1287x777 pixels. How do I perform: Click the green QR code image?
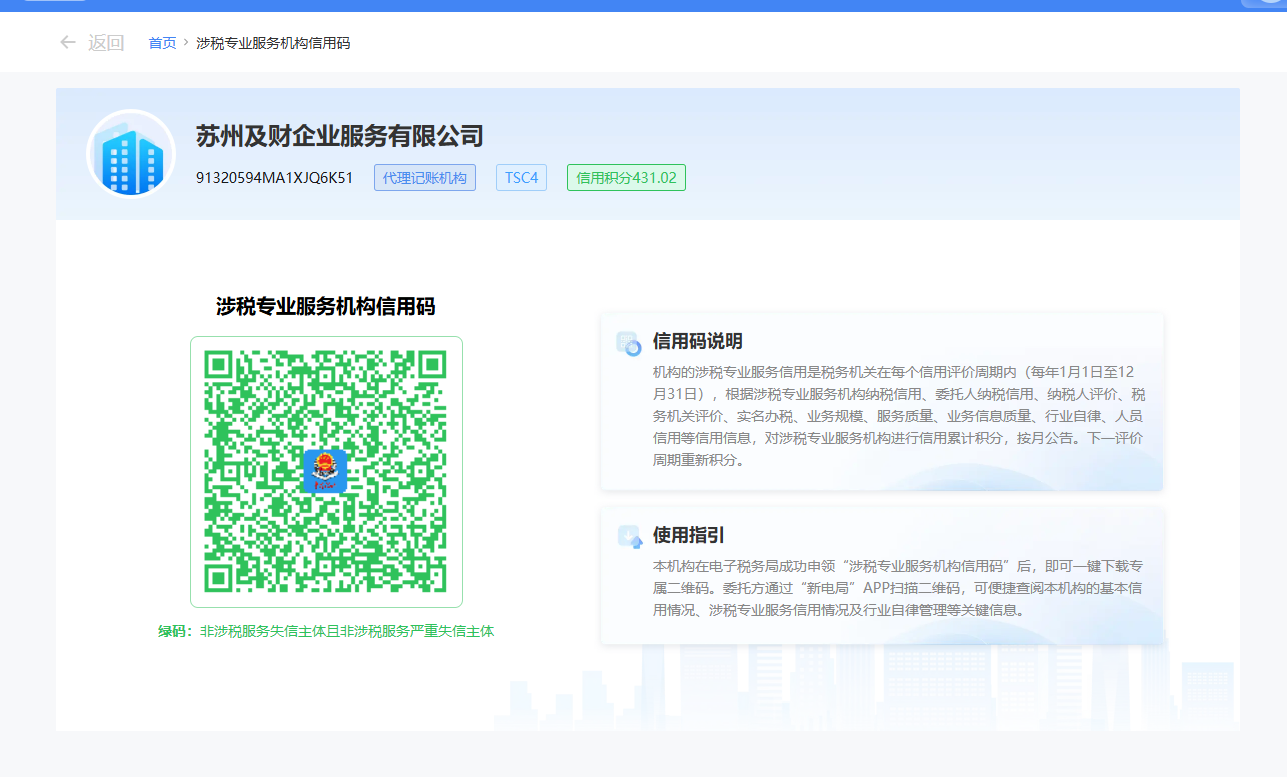tap(326, 472)
